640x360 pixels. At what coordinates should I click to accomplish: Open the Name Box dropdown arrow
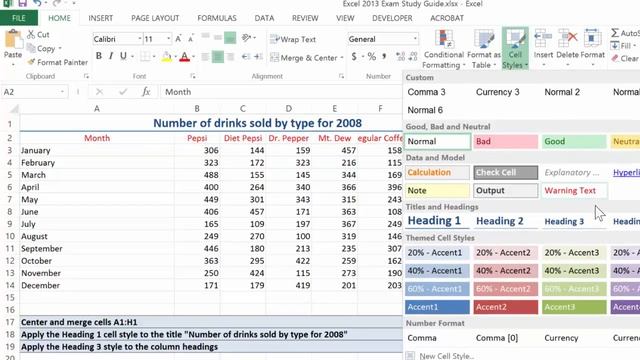point(62,92)
